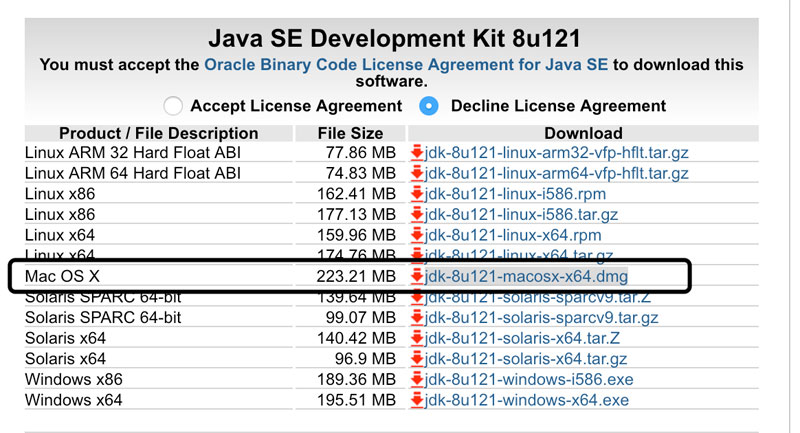Download jdk-8u121-macosx-x64.dmg file
Screen dimensions: 800x433
point(526,276)
